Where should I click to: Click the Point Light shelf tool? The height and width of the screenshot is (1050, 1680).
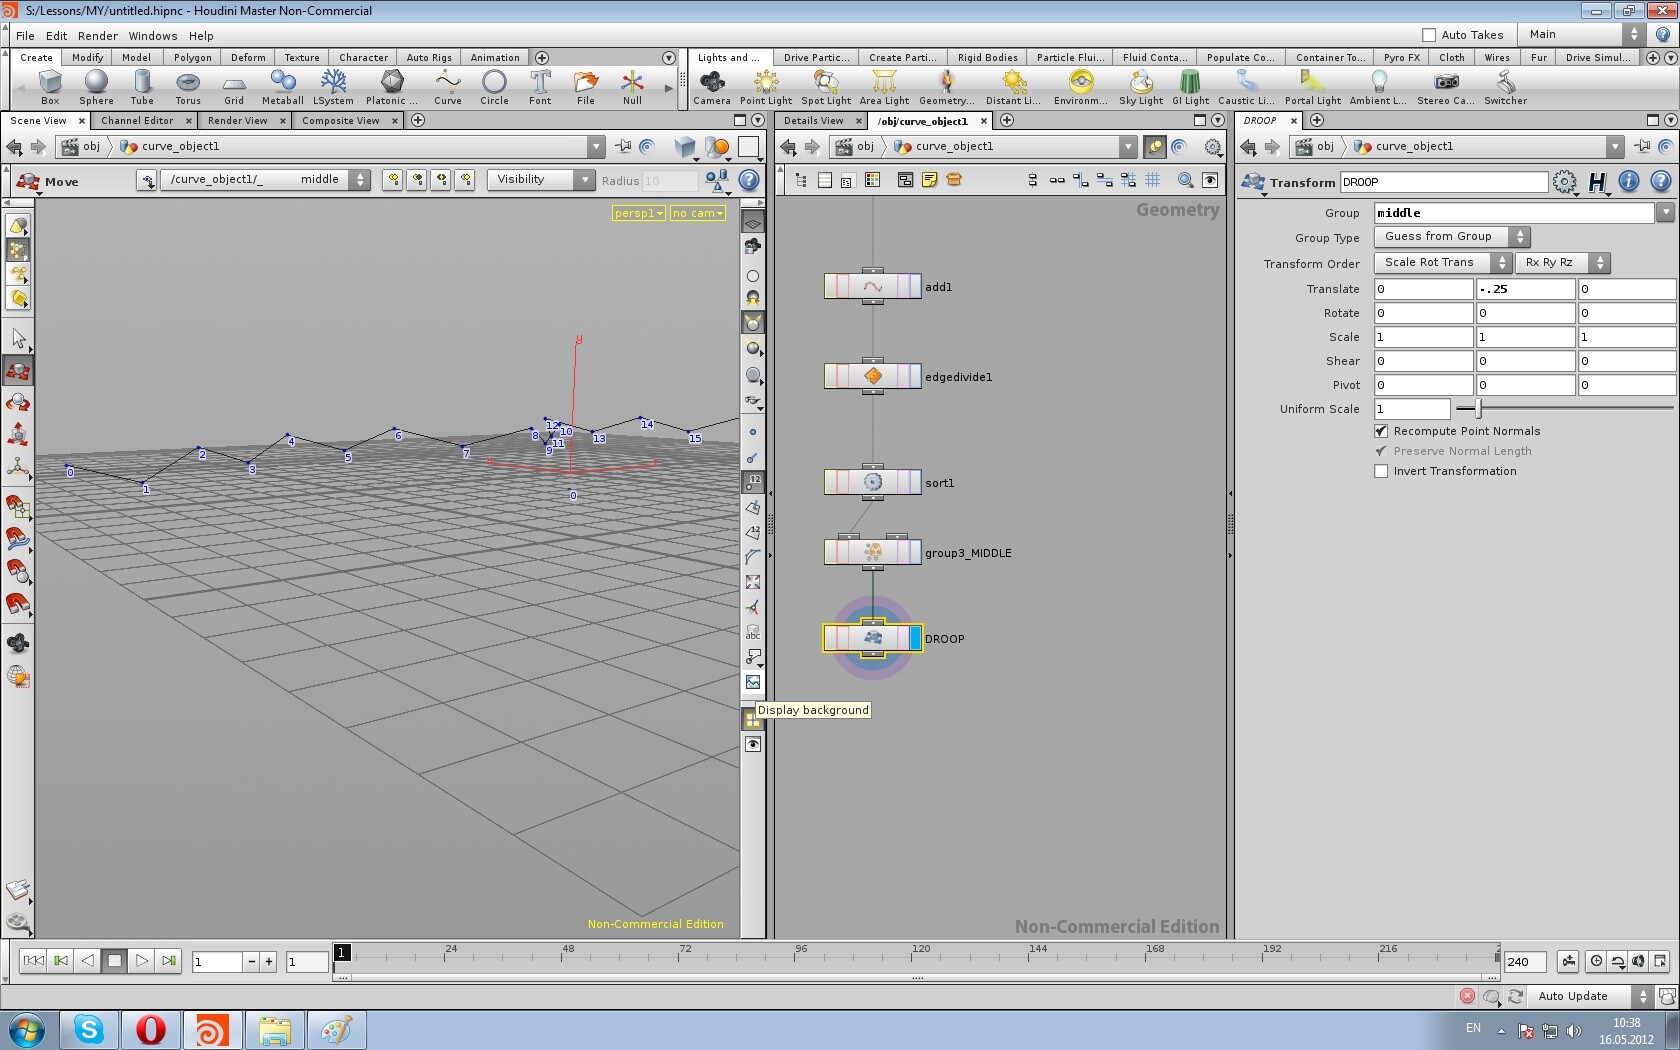766,87
